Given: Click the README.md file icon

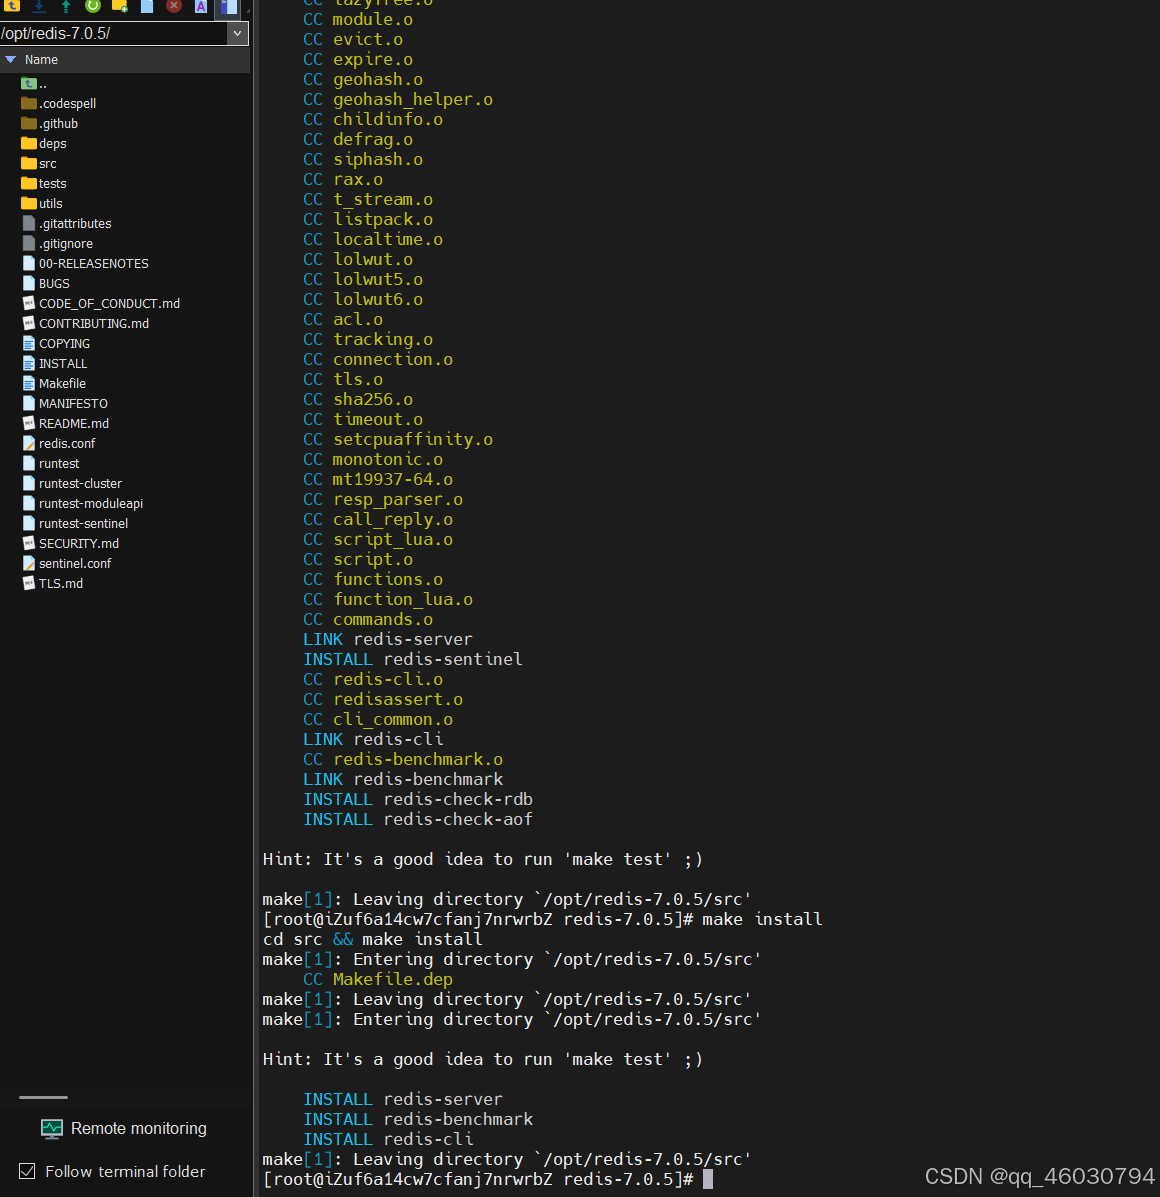Looking at the screenshot, I should (x=29, y=423).
